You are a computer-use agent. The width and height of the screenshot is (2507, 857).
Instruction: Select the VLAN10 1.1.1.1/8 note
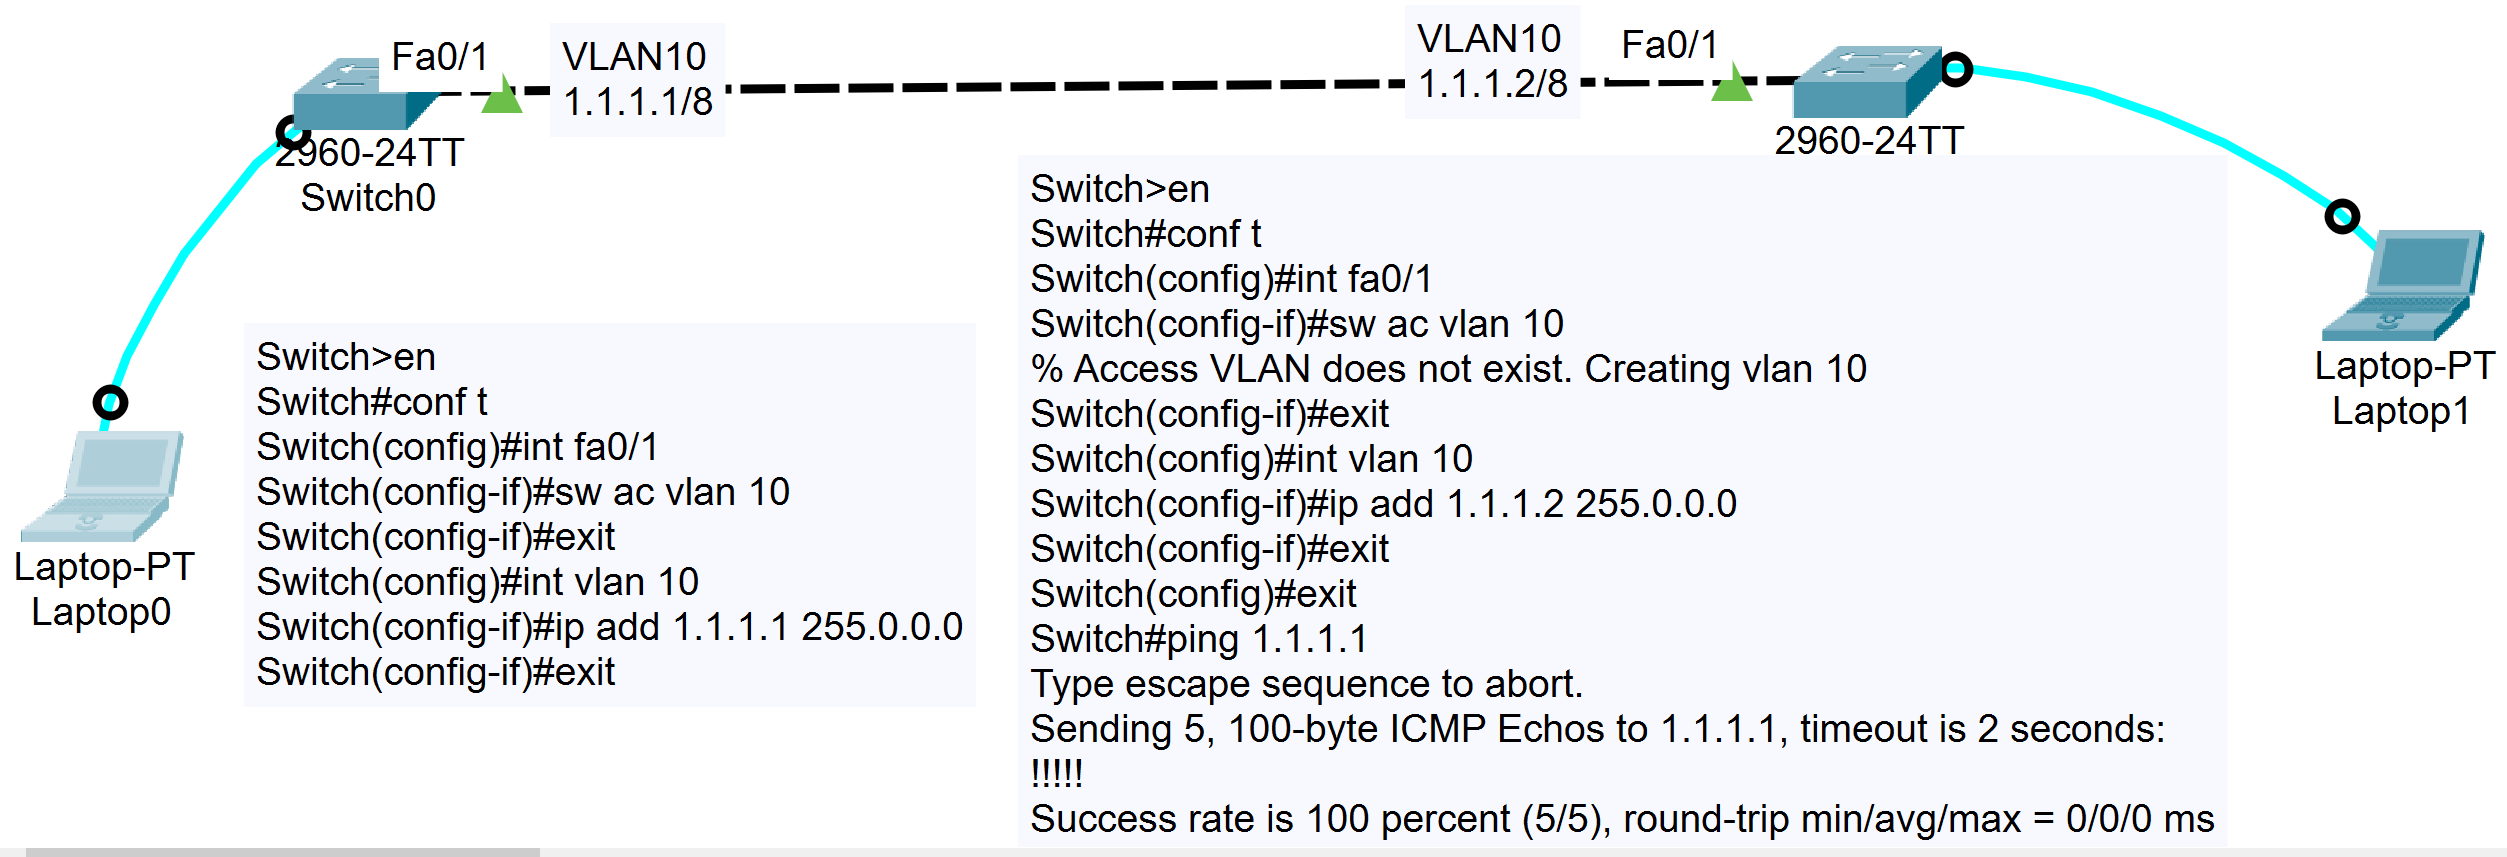pos(637,79)
